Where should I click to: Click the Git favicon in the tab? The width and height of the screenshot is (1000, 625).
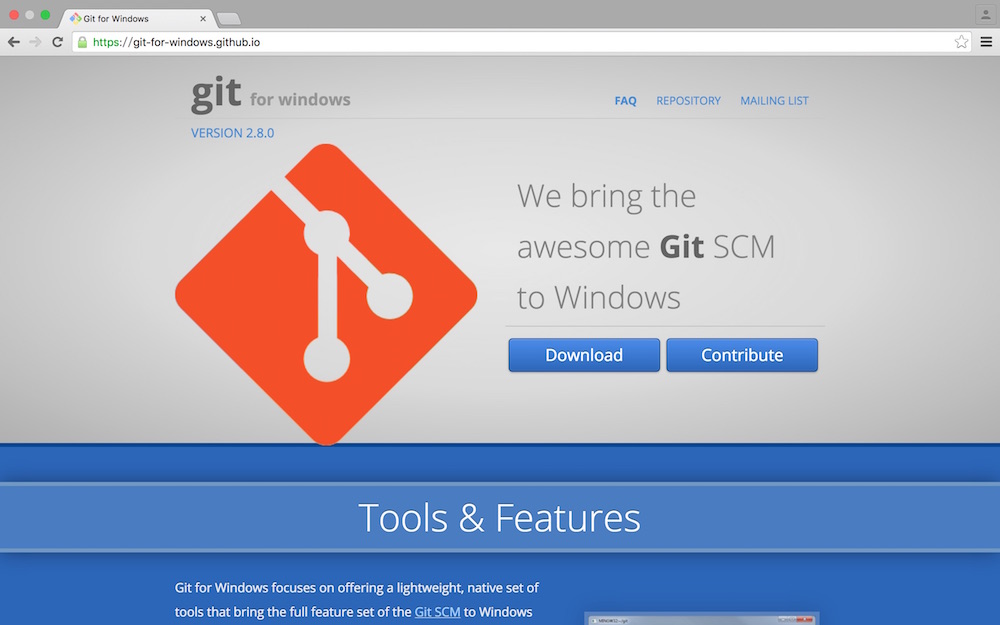click(75, 18)
